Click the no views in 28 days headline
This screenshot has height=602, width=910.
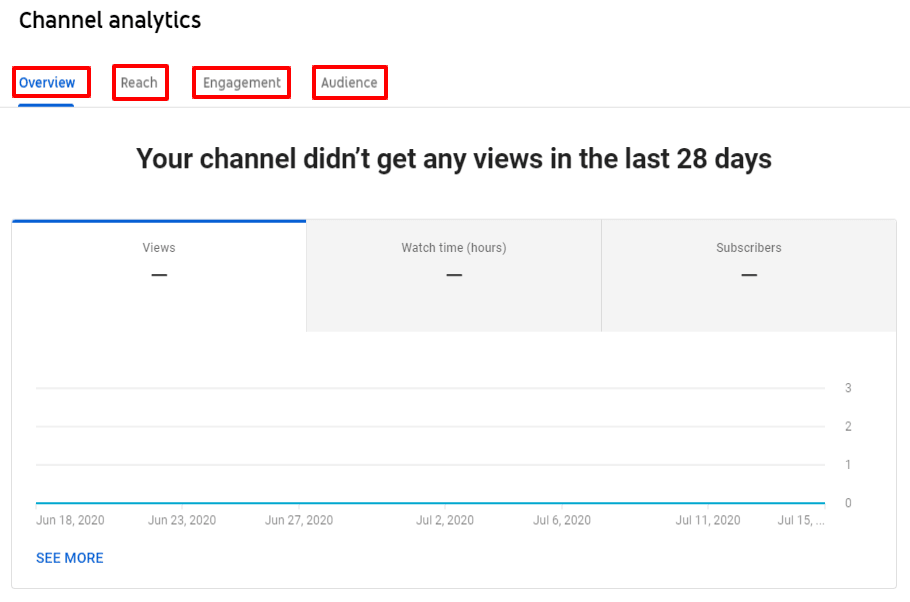coord(454,159)
